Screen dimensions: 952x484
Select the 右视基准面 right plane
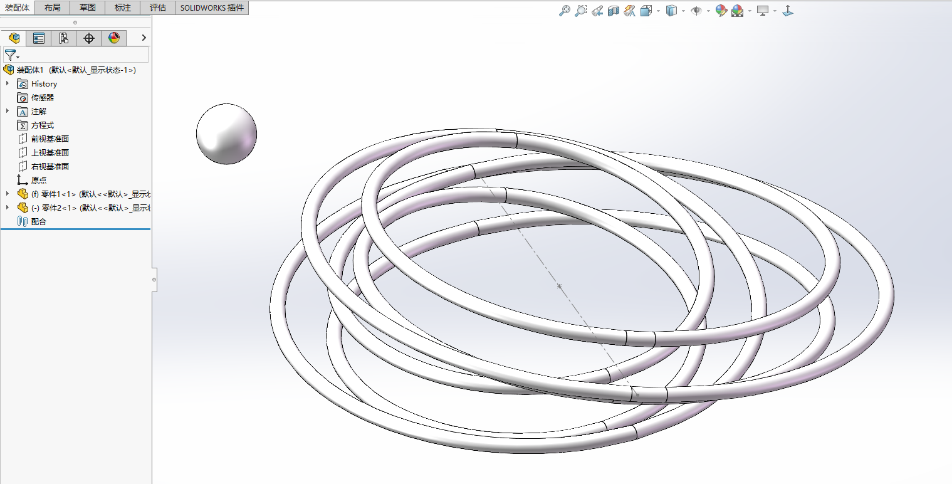pos(50,166)
